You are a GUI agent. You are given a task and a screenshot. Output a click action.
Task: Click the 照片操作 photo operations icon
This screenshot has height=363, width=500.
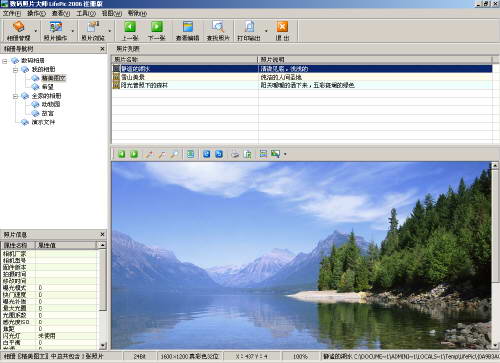coord(56,31)
